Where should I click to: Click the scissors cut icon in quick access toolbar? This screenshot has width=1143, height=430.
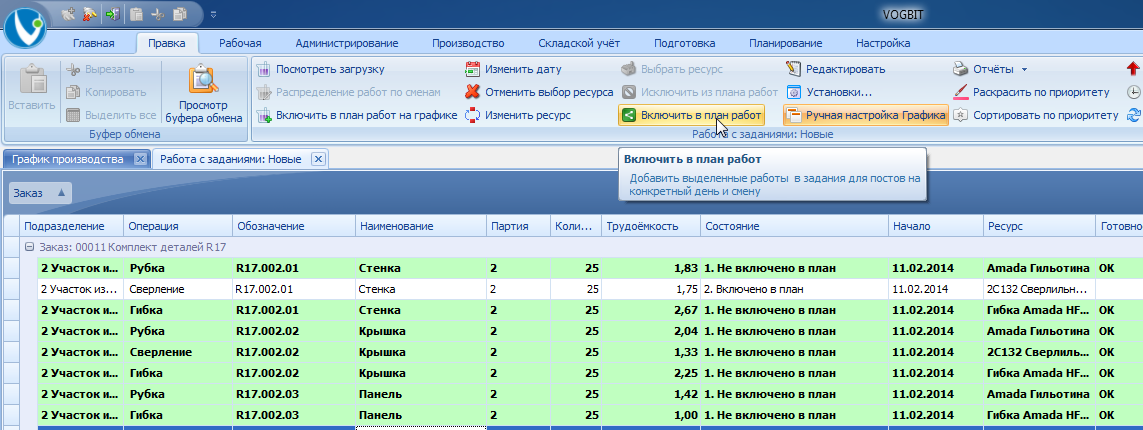[157, 13]
